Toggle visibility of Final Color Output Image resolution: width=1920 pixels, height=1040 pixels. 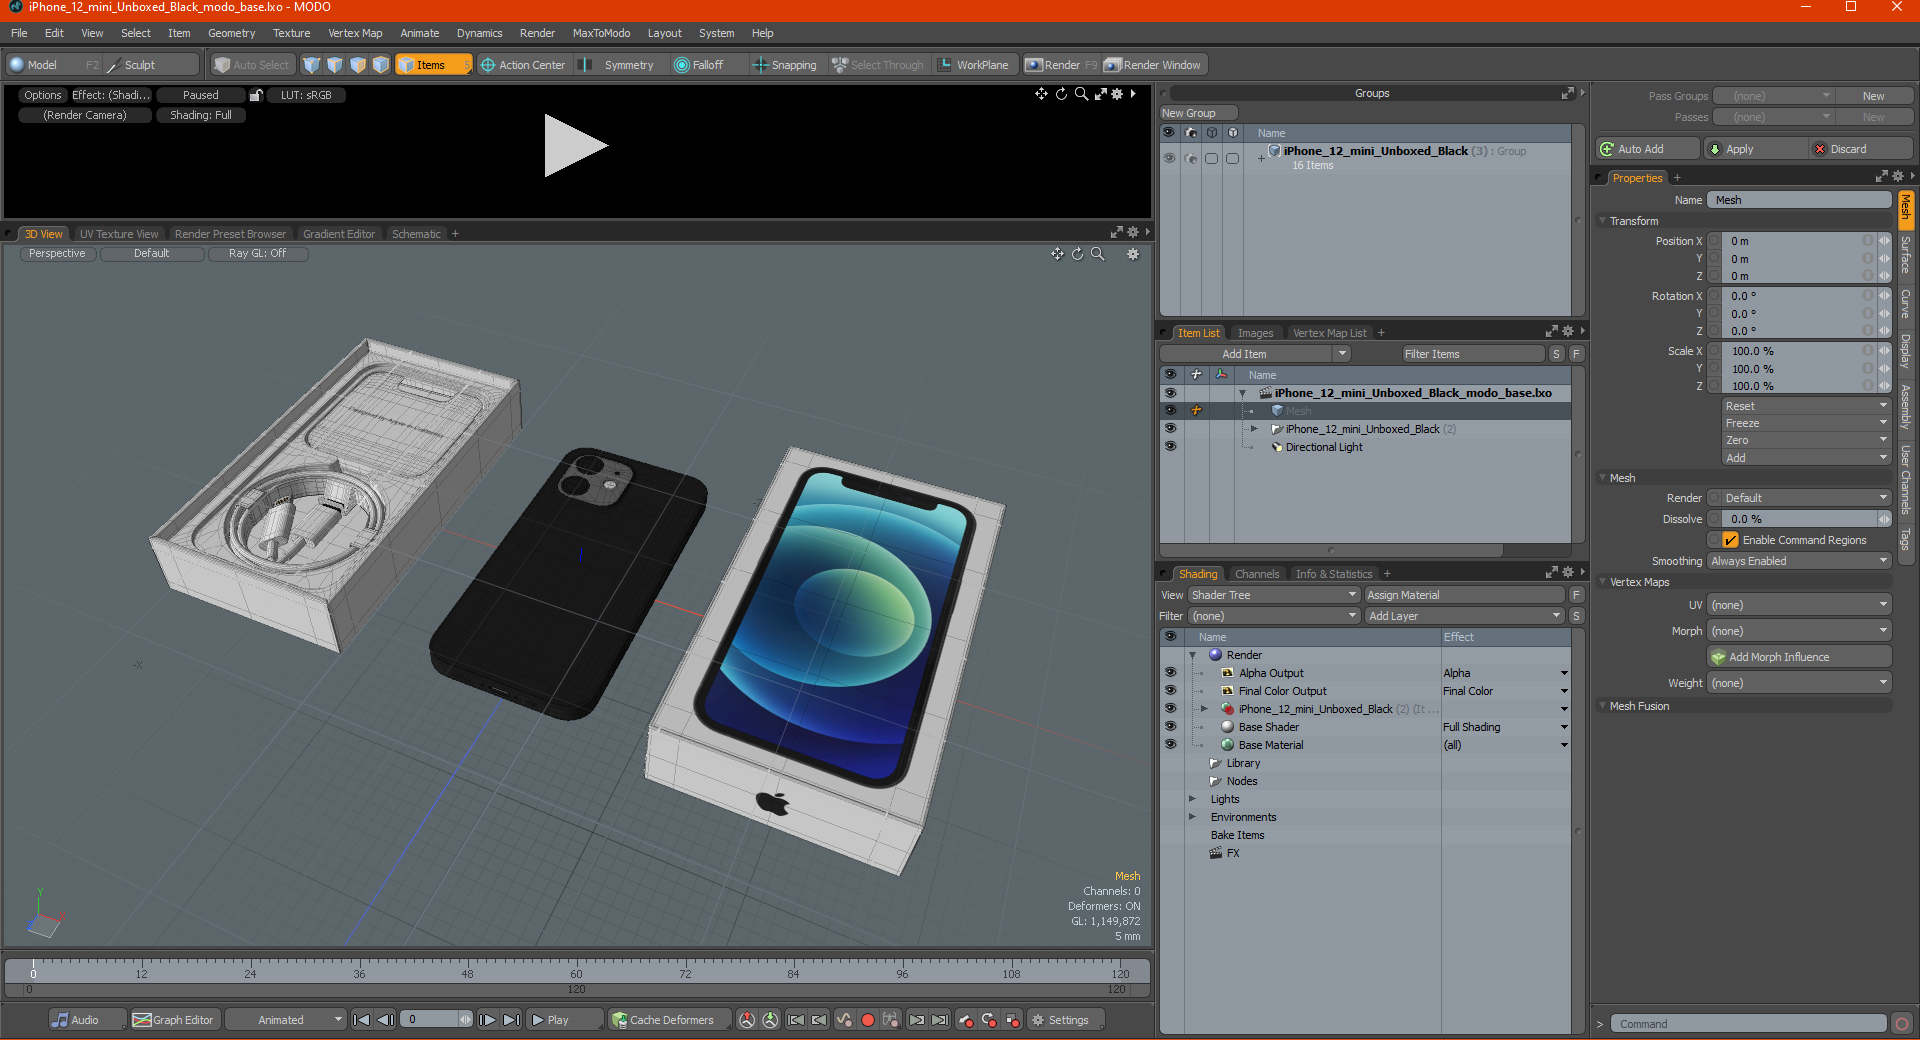(1170, 691)
